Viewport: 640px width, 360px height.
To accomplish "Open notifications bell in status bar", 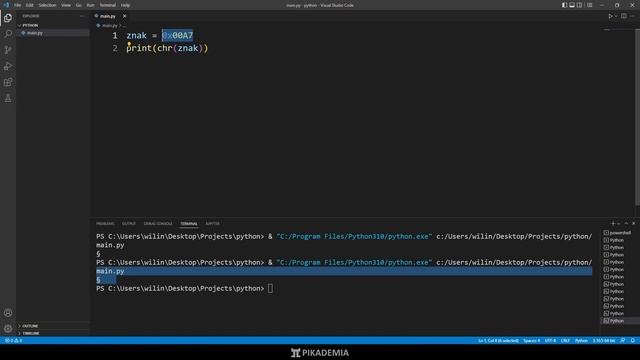I will (x=633, y=340).
